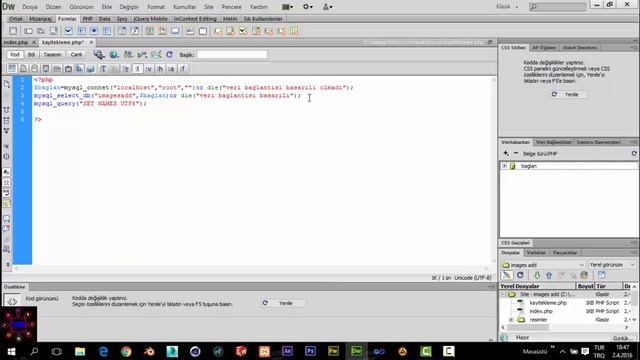Open the Dosya menu
The height and width of the screenshot is (360, 640).
click(x=30, y=7)
